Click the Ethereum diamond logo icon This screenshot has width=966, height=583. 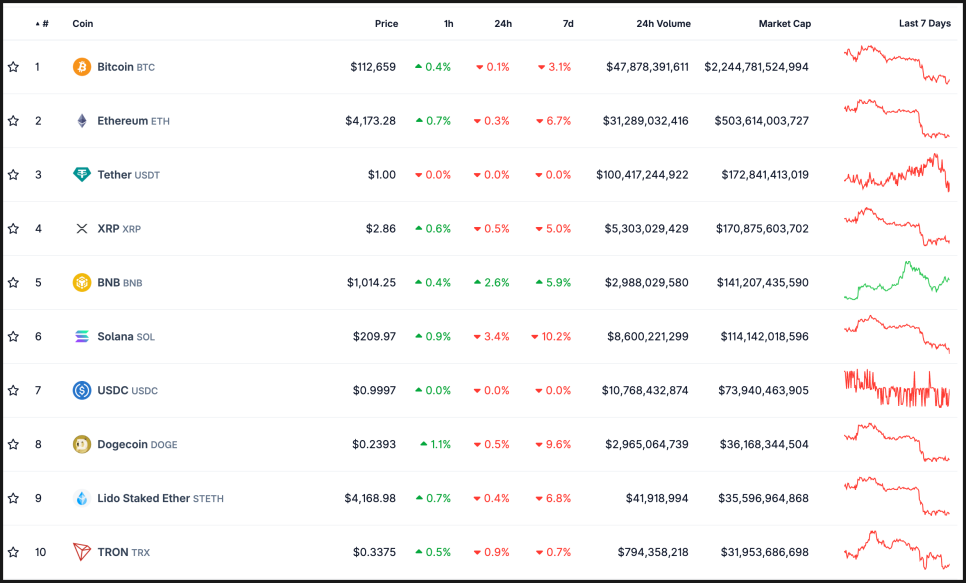pos(82,121)
